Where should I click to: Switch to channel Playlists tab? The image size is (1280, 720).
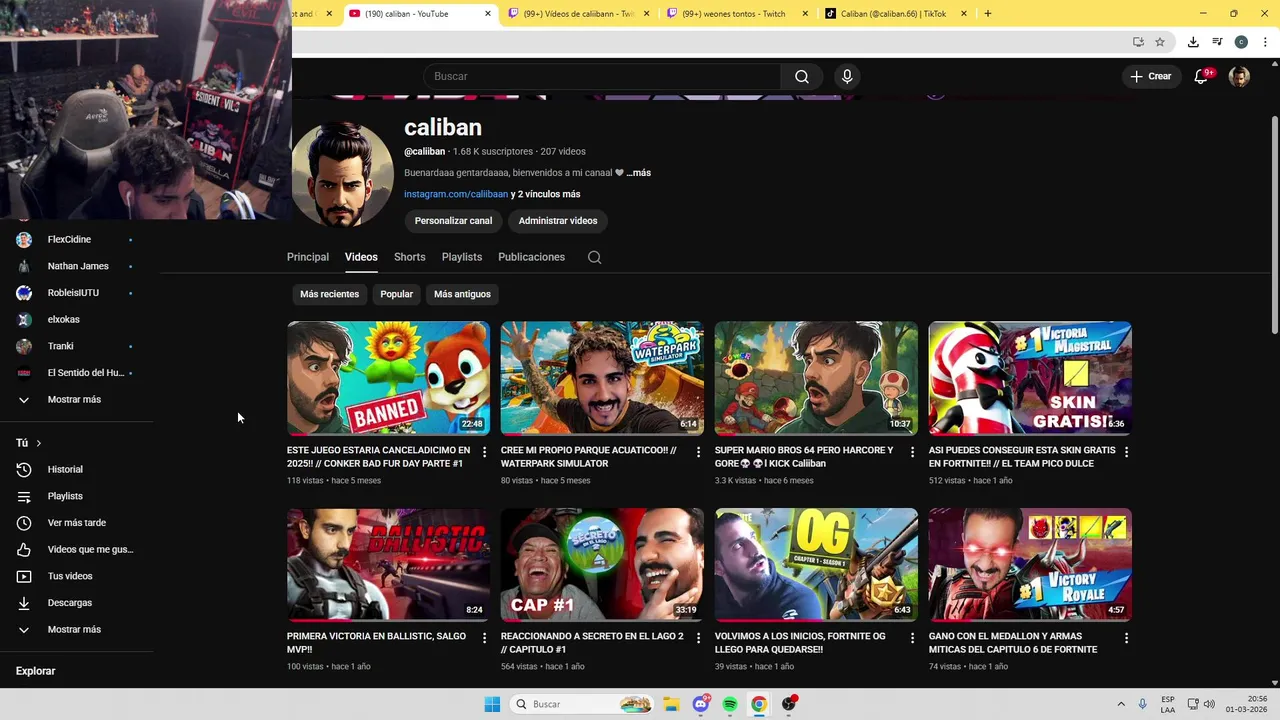(462, 257)
